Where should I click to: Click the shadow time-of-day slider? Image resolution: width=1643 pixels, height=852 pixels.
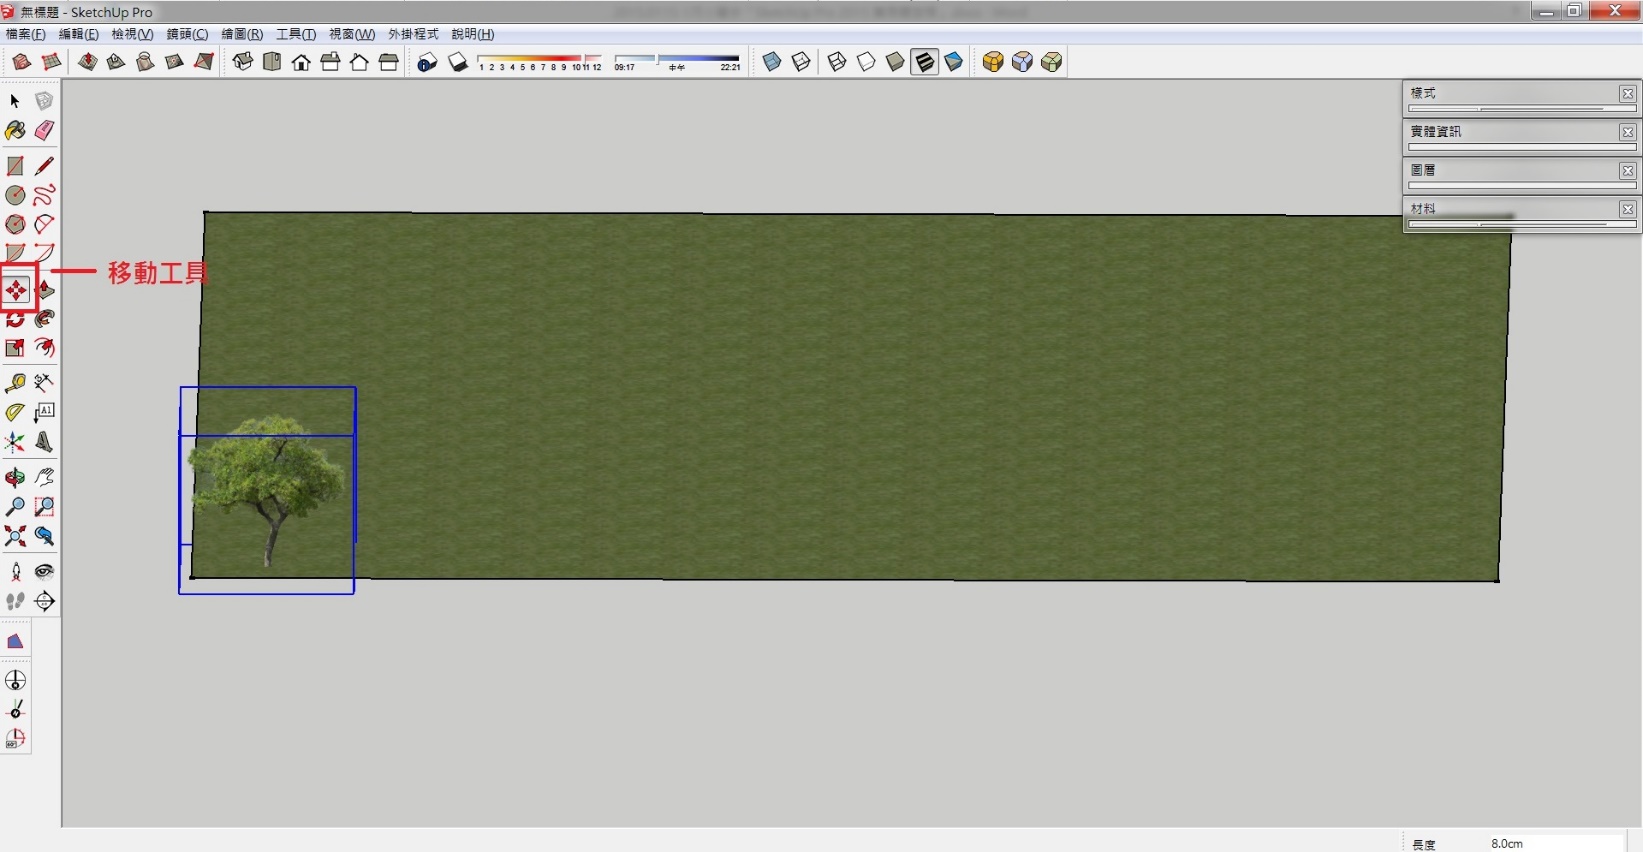click(677, 60)
